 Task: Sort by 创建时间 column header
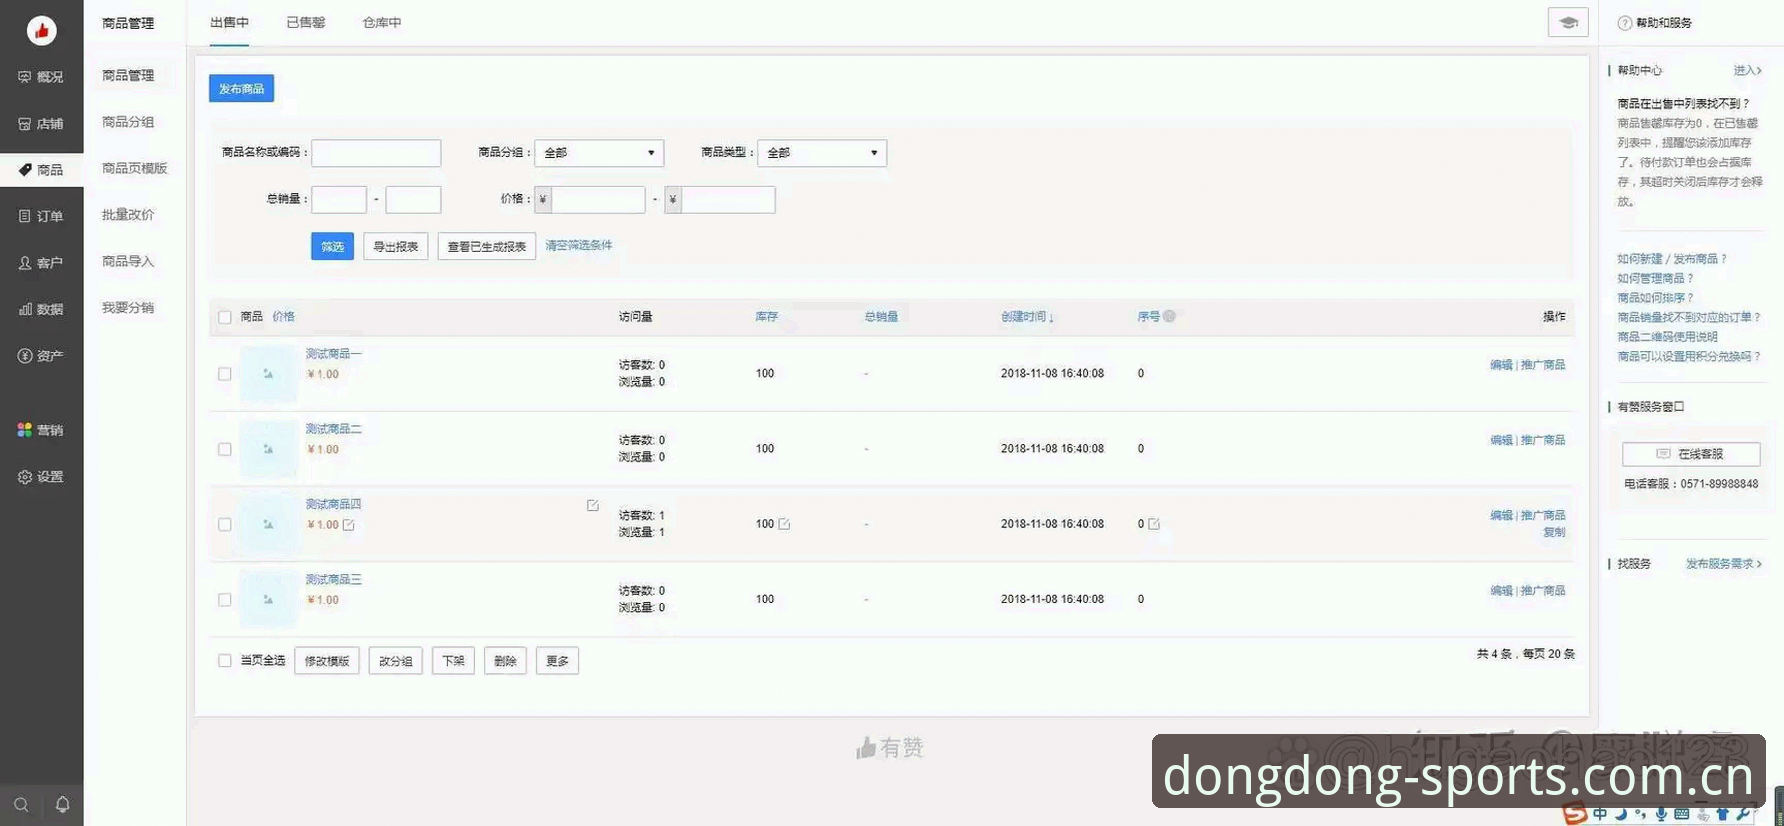pos(1027,317)
